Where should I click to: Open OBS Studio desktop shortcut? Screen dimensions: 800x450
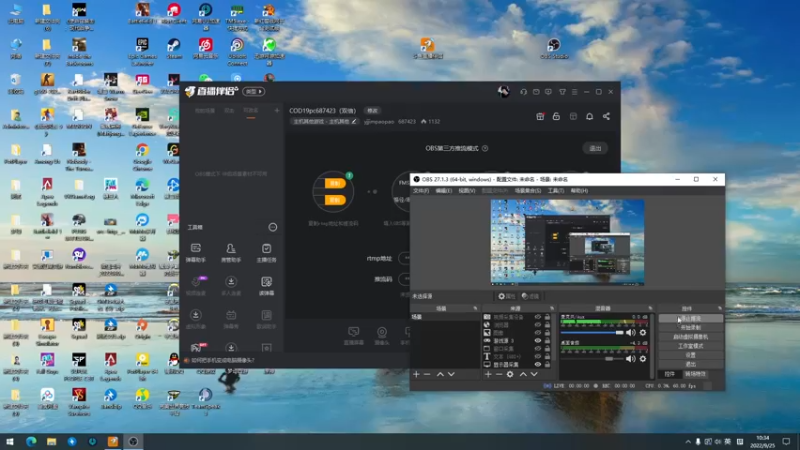(x=554, y=48)
